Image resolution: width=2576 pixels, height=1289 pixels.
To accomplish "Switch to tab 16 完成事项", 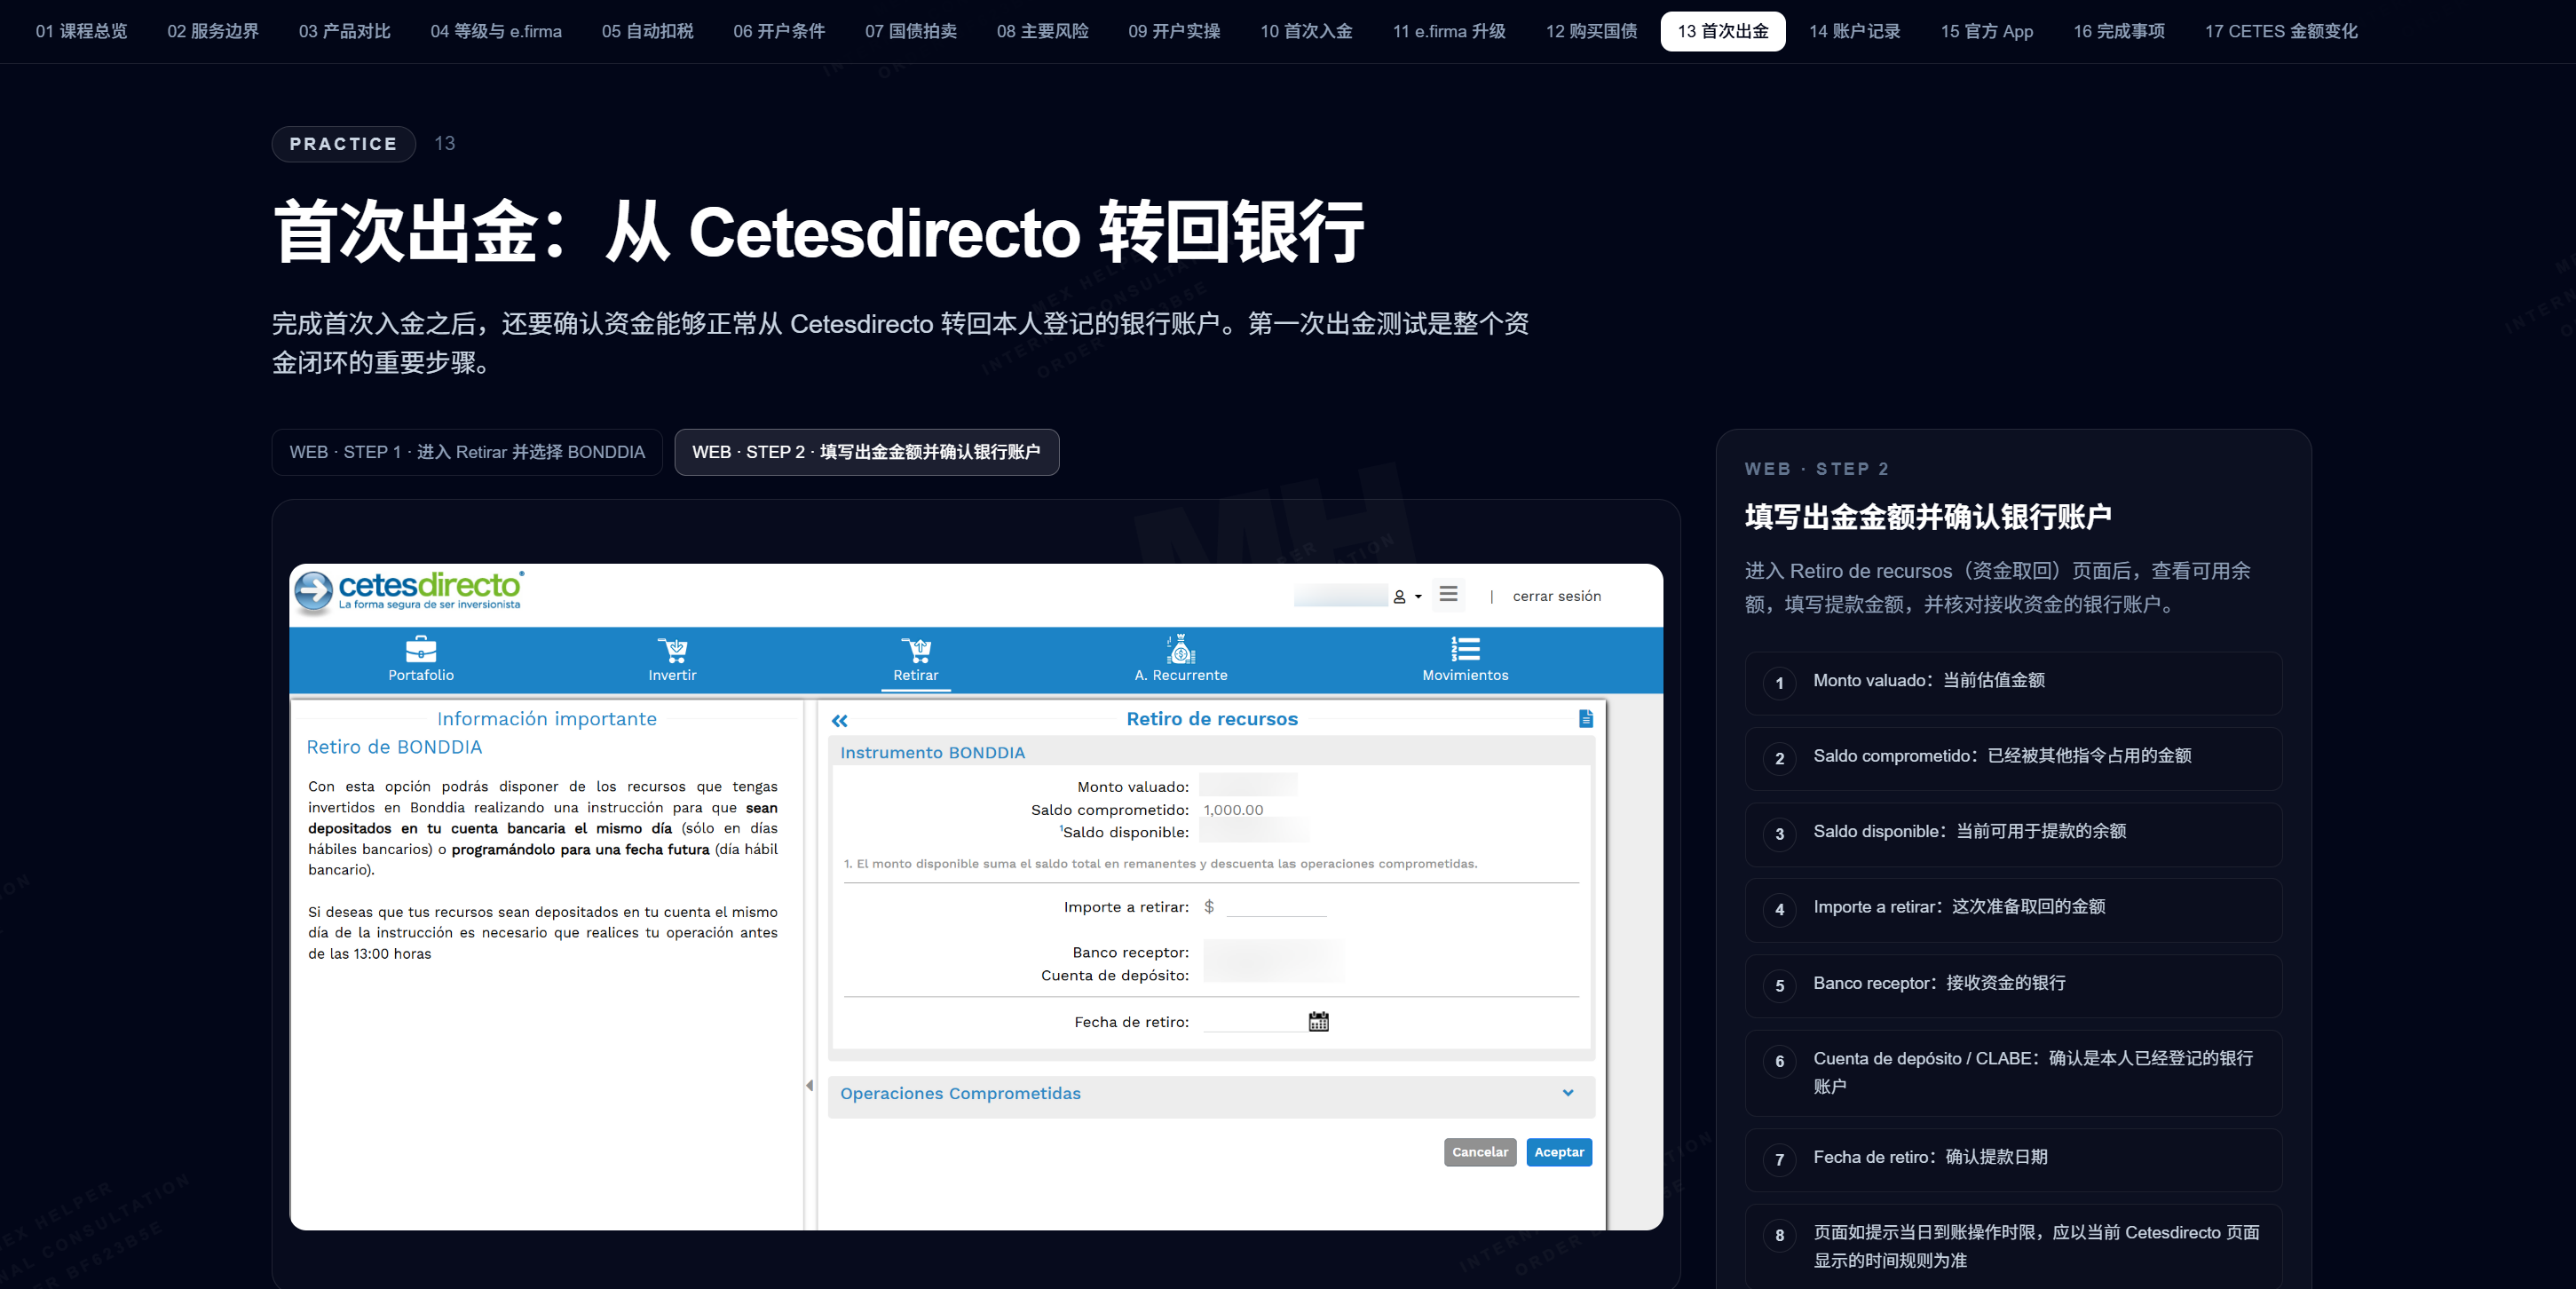I will pyautogui.click(x=2119, y=31).
